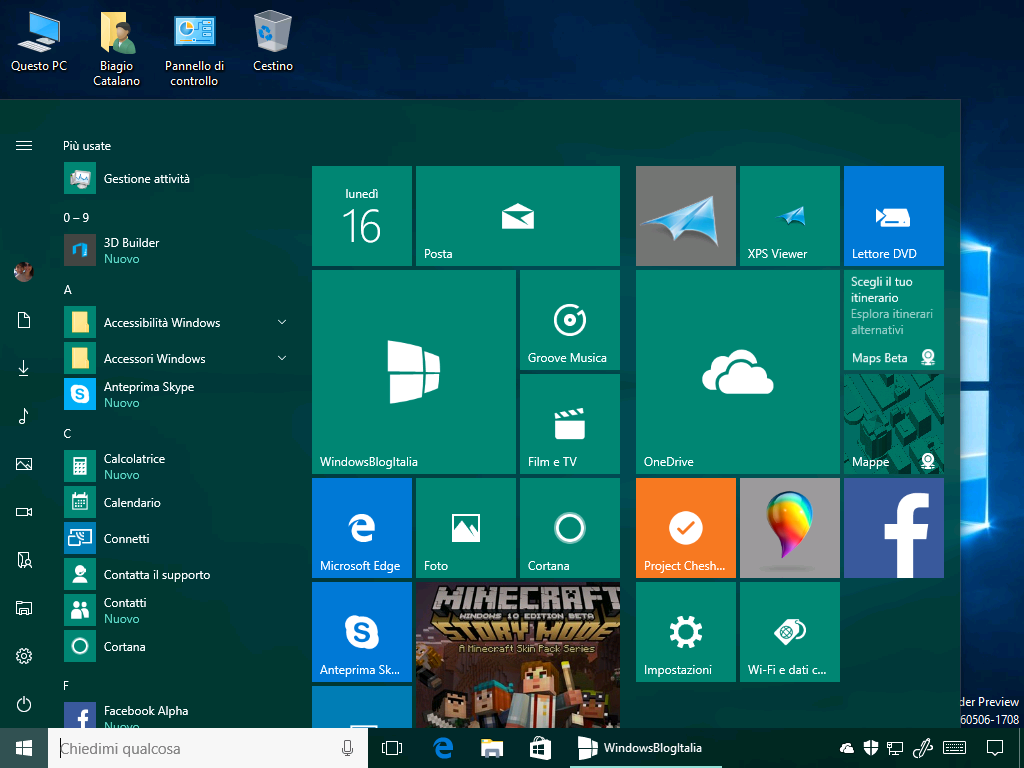
Task: Open Music folder from the Start sidebar
Action: [x=24, y=416]
